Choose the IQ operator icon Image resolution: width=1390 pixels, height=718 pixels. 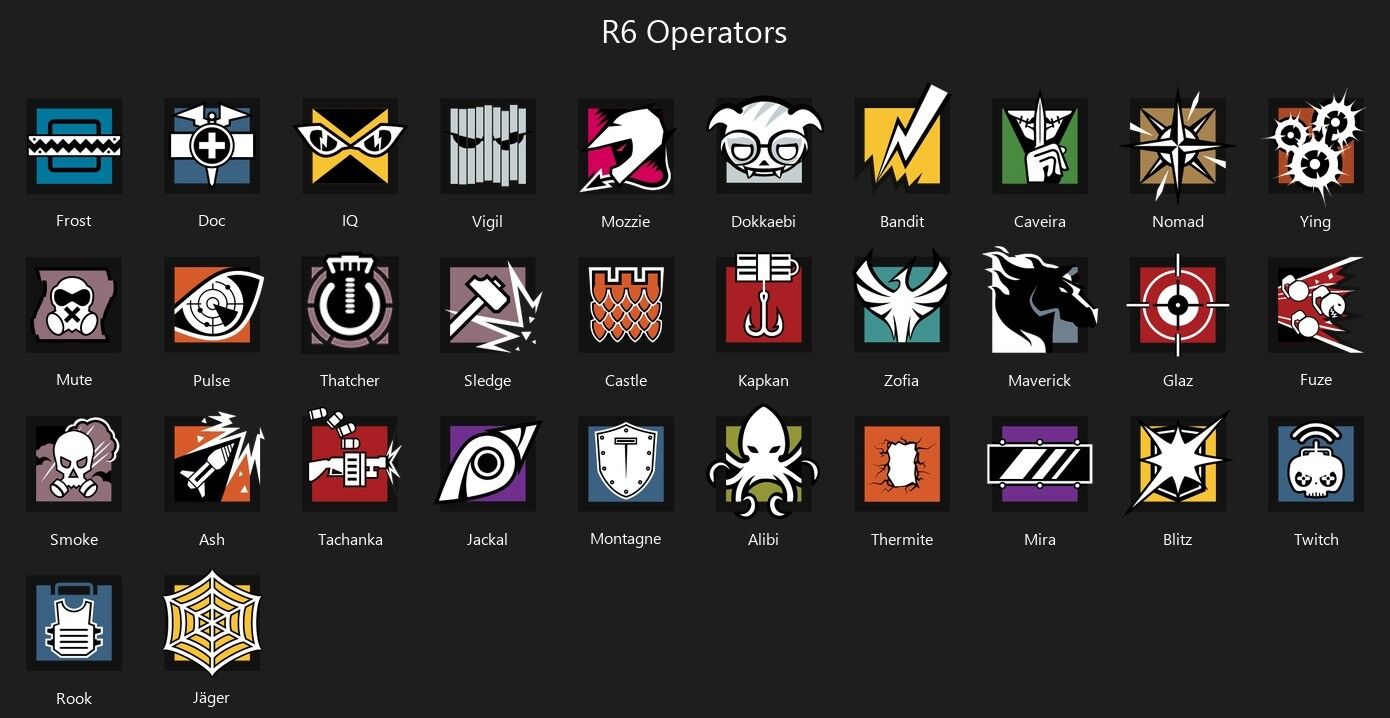tap(350, 146)
